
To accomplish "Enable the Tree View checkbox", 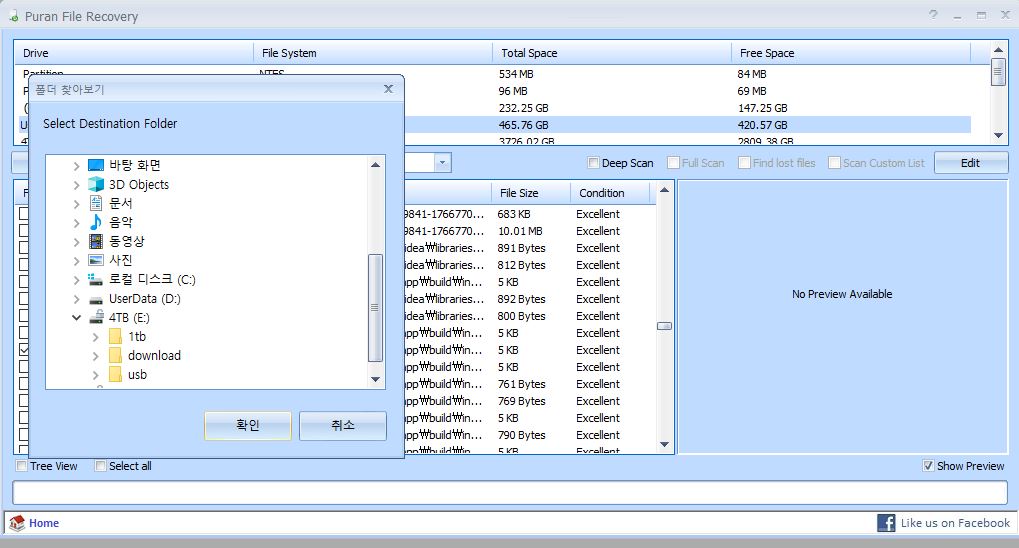I will (x=21, y=465).
